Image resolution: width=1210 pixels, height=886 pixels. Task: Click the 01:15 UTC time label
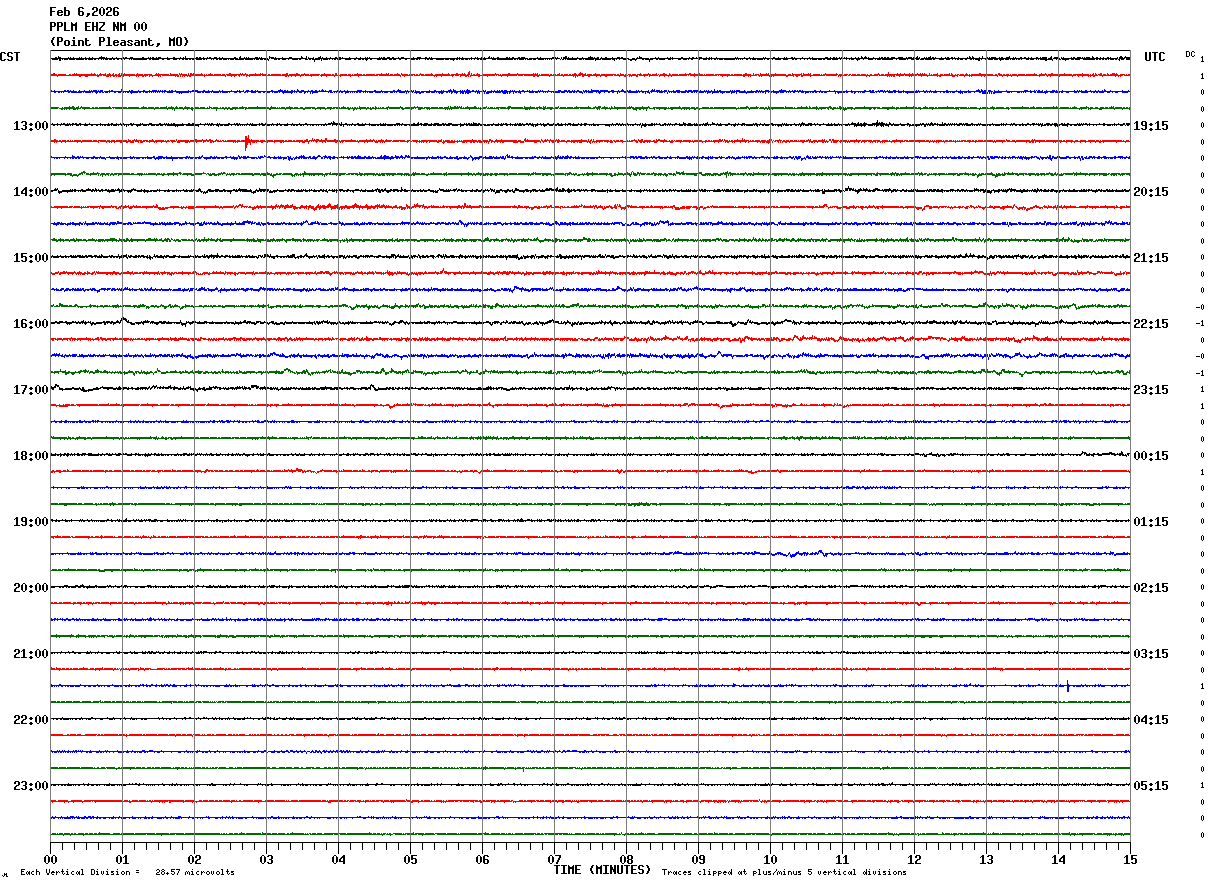1151,522
